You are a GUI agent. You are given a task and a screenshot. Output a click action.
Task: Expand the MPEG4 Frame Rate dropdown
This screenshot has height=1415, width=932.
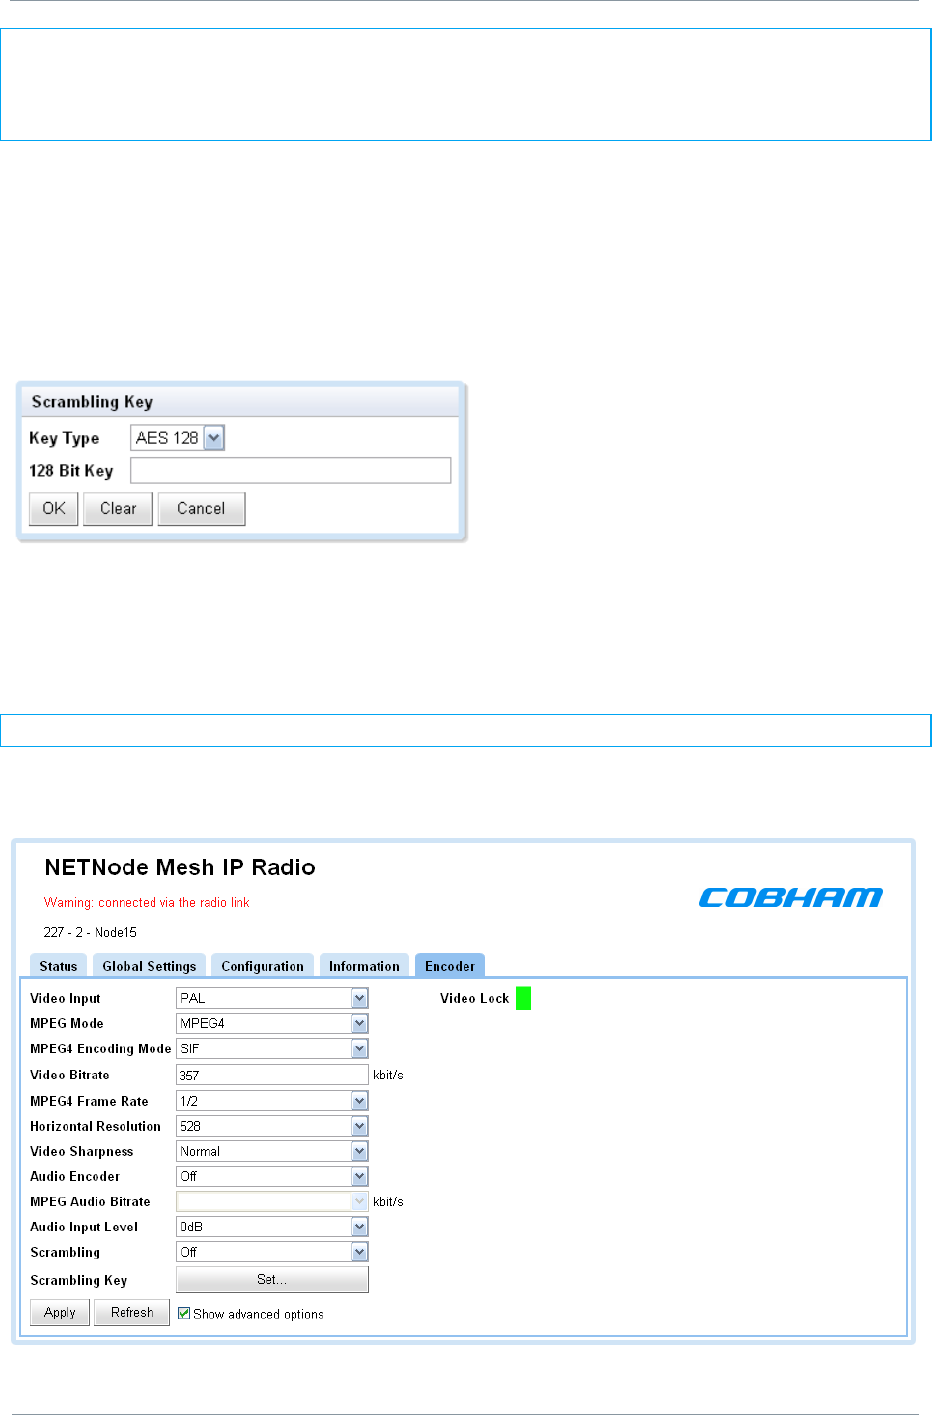(x=272, y=1101)
